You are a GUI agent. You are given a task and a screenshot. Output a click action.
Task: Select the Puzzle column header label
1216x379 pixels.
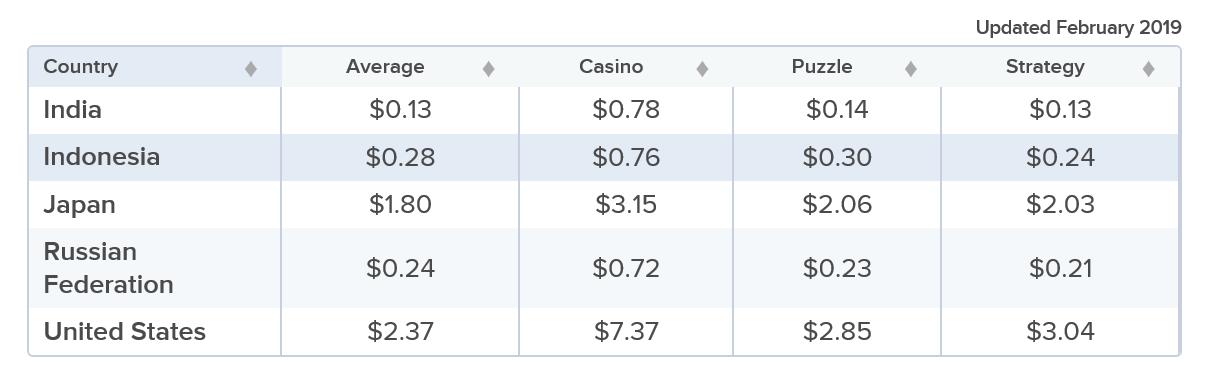[822, 67]
